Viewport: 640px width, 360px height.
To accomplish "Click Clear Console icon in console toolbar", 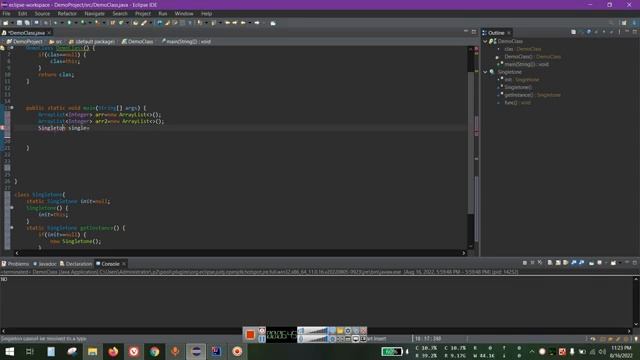I will click(x=550, y=263).
